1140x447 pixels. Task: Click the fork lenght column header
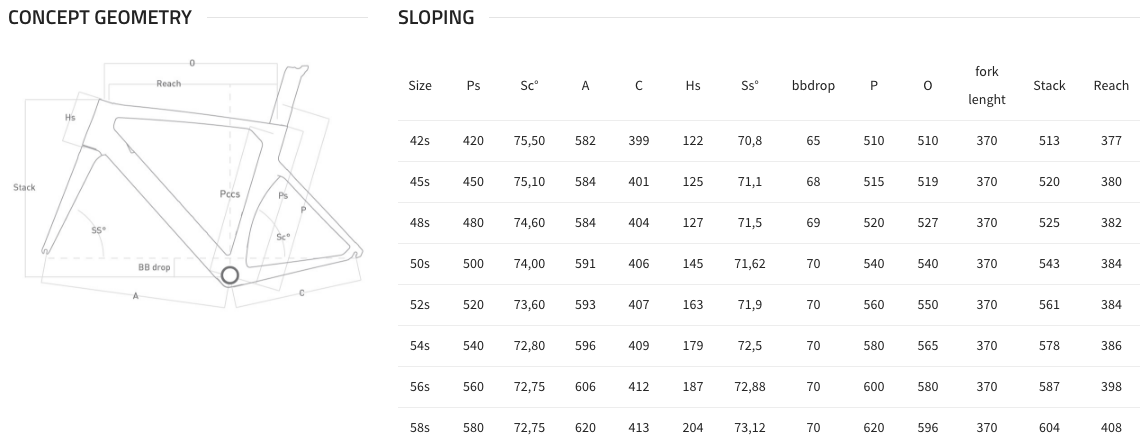coord(987,85)
